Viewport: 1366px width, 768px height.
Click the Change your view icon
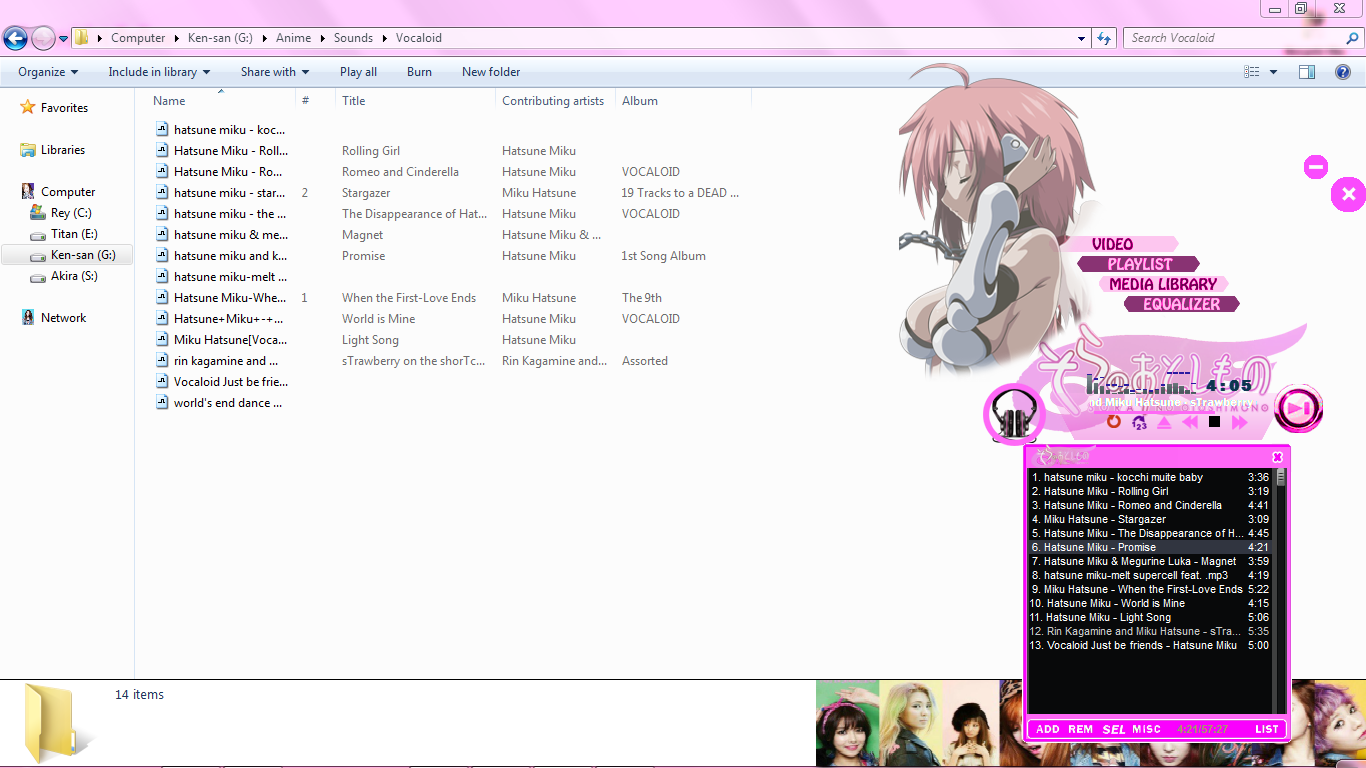tap(1252, 72)
